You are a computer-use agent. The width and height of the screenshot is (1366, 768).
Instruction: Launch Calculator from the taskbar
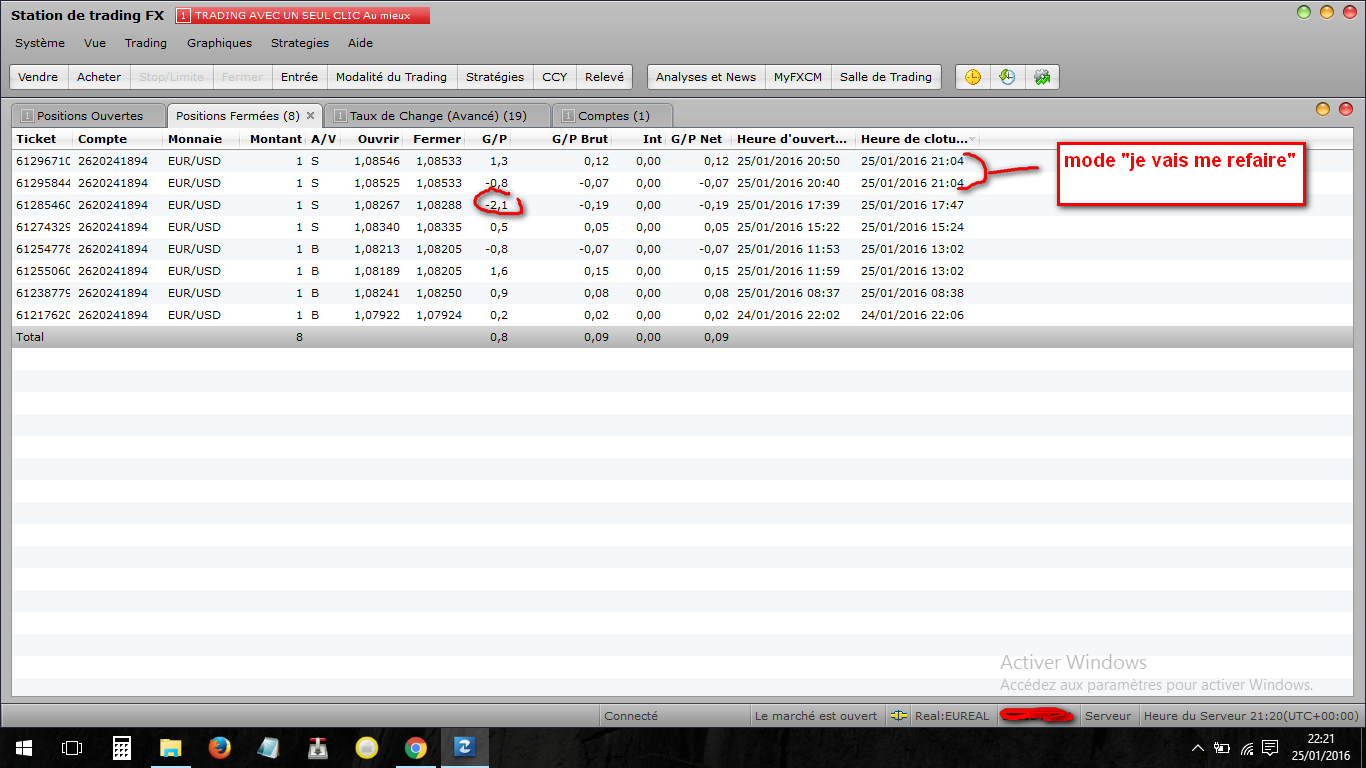pos(122,748)
